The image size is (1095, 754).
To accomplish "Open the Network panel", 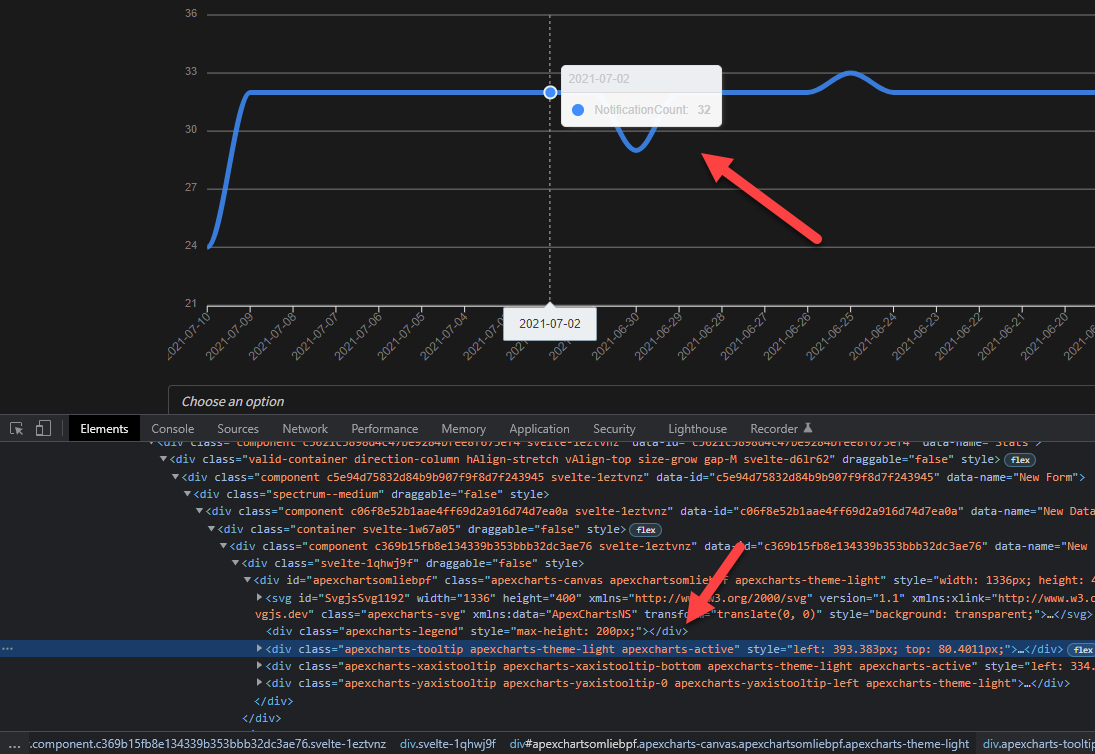I will click(x=305, y=428).
